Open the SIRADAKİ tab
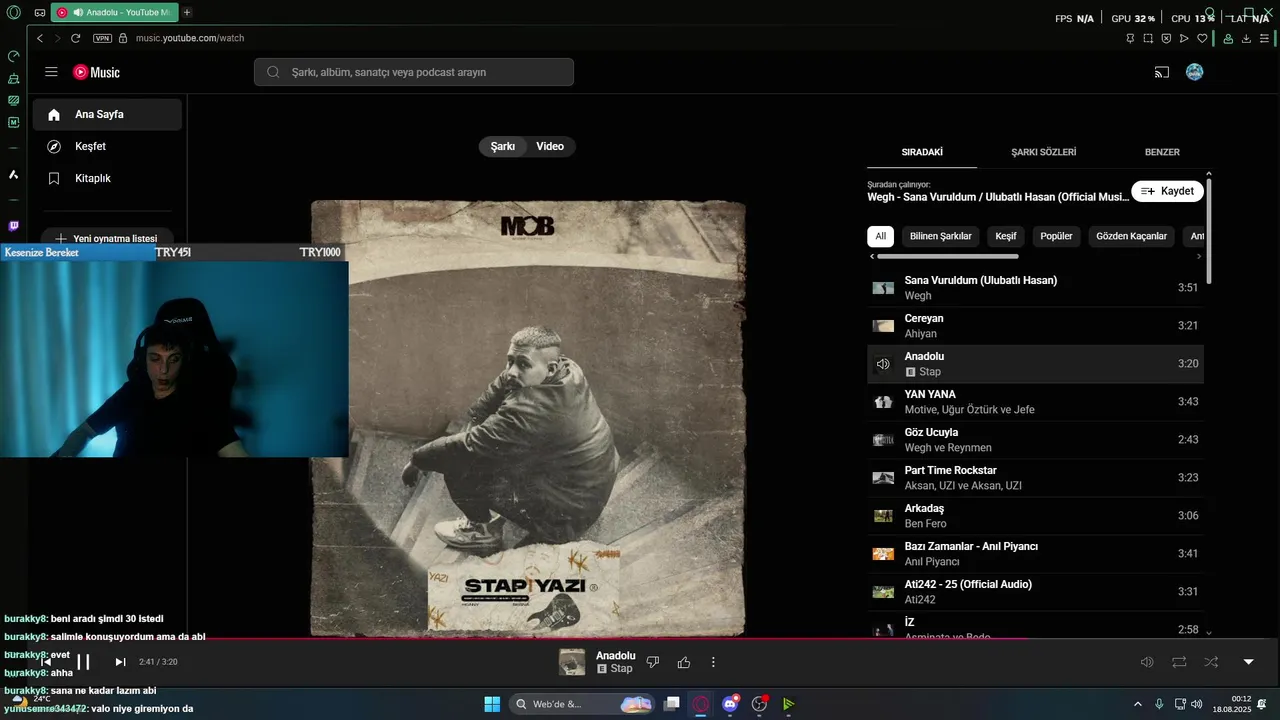1280x720 pixels. pyautogui.click(x=922, y=152)
